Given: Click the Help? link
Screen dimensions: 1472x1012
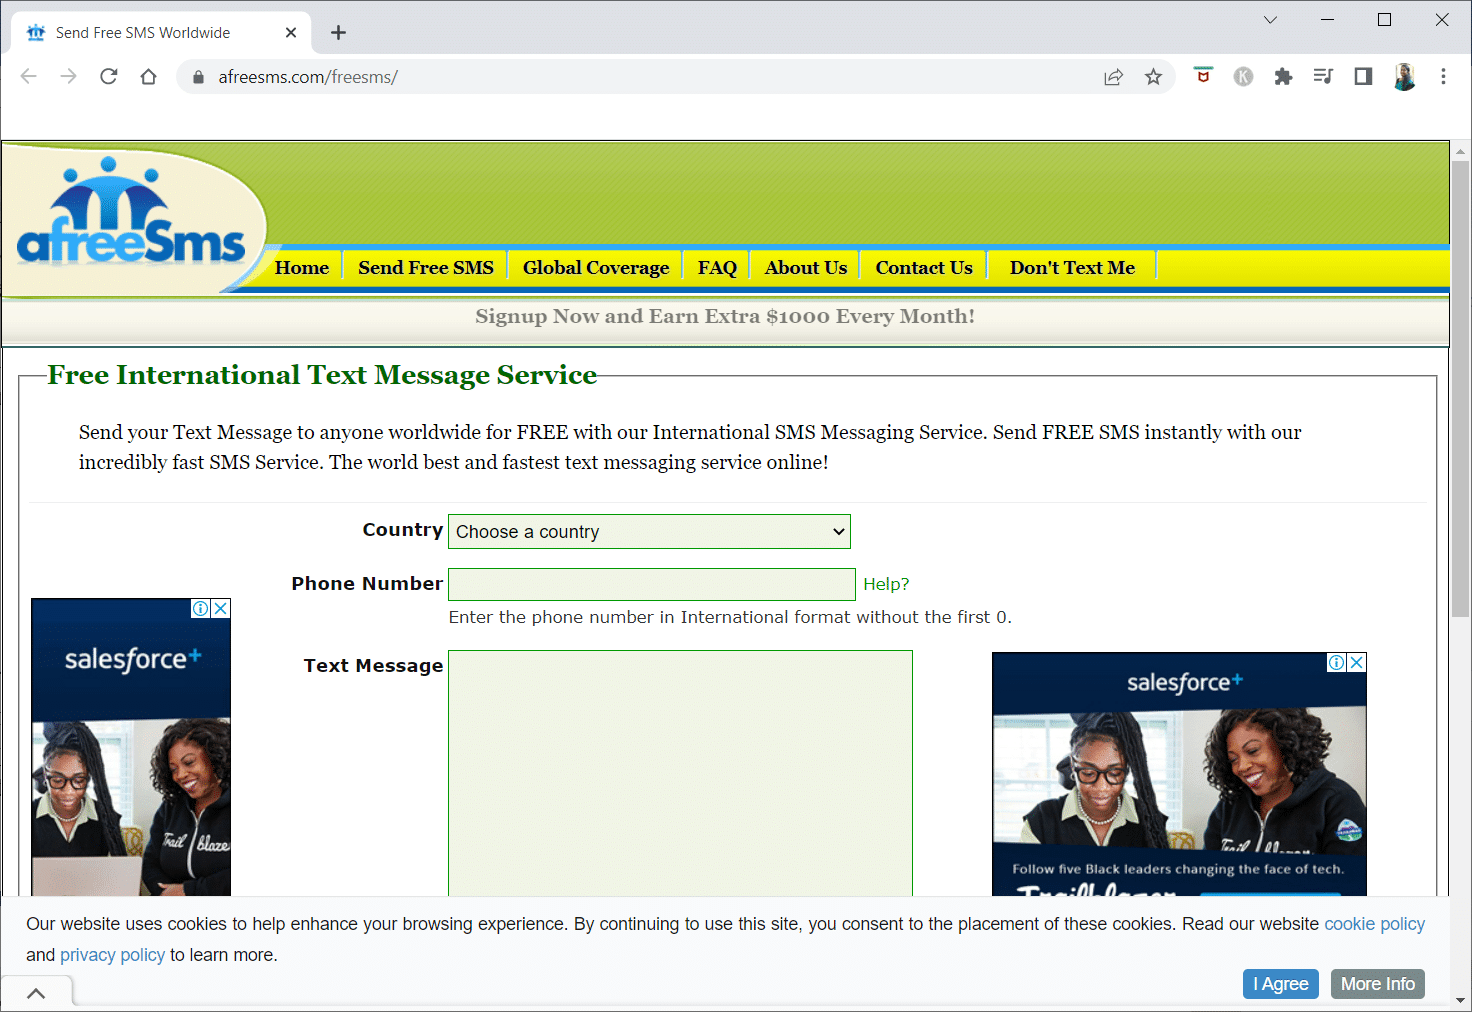Looking at the screenshot, I should [x=886, y=584].
